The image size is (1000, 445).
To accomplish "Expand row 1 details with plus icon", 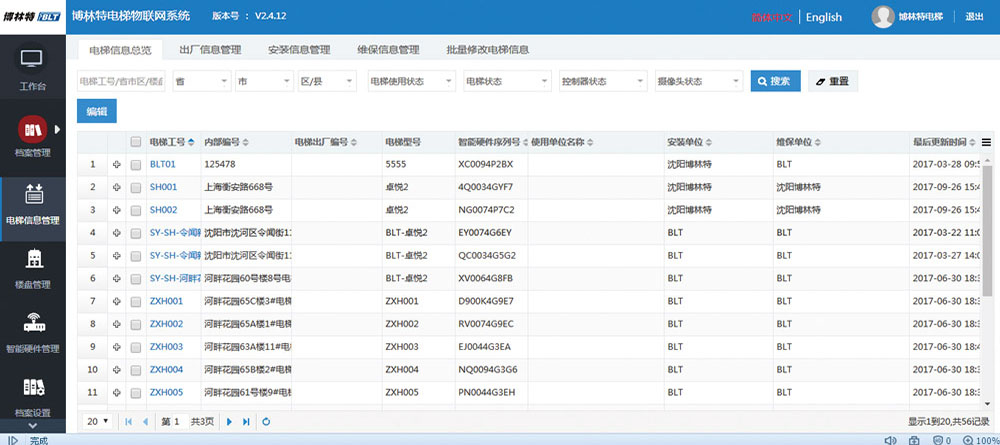I will pos(116,164).
